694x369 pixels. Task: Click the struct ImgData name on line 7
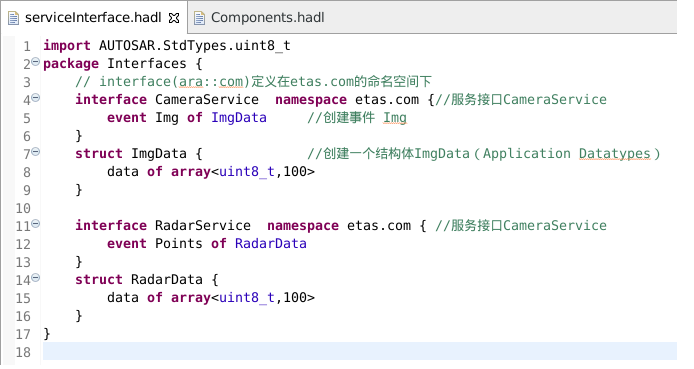pyautogui.click(x=159, y=154)
